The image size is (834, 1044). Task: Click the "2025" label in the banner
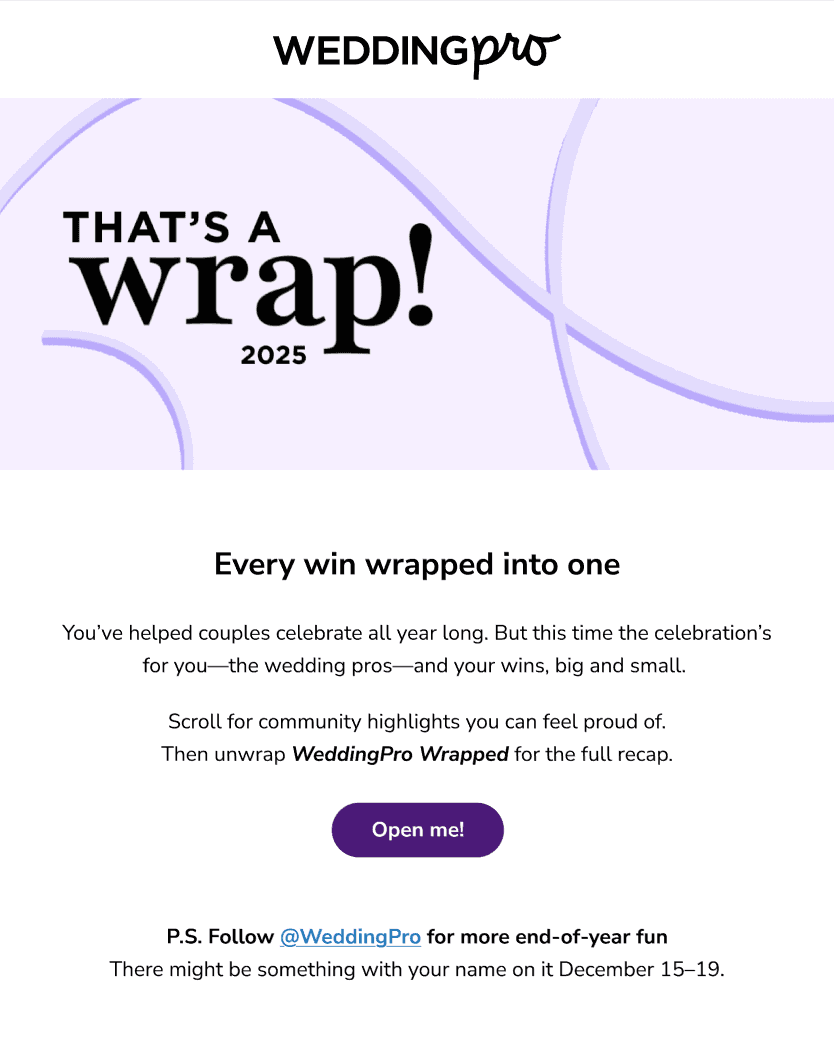[273, 354]
